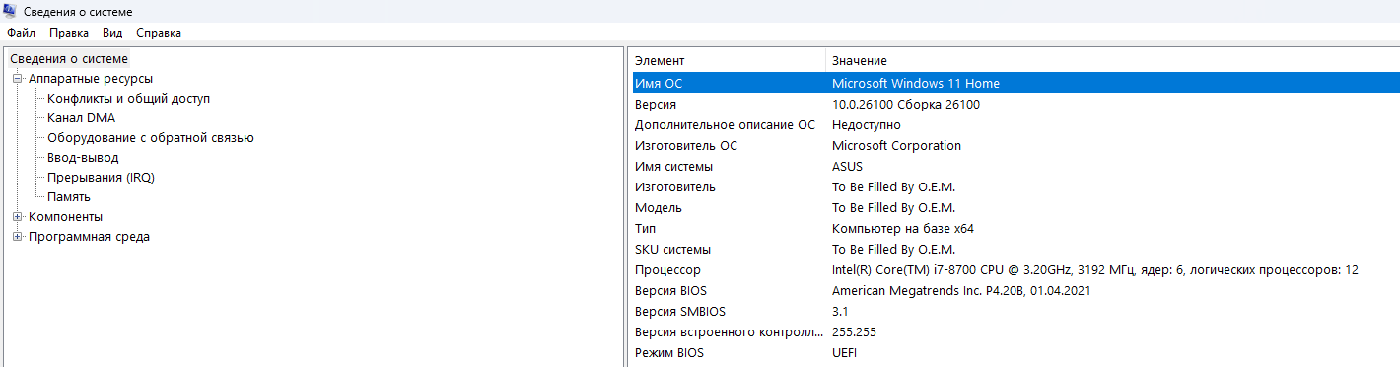Select the Аппаратные ресурсы tree item
Image resolution: width=1400 pixels, height=367 pixels.
pyautogui.click(x=91, y=78)
